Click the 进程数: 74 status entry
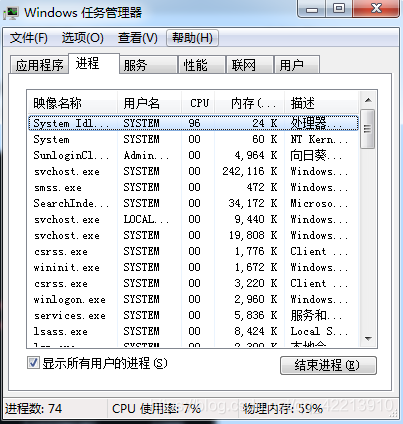403x424 pixels. pyautogui.click(x=33, y=408)
